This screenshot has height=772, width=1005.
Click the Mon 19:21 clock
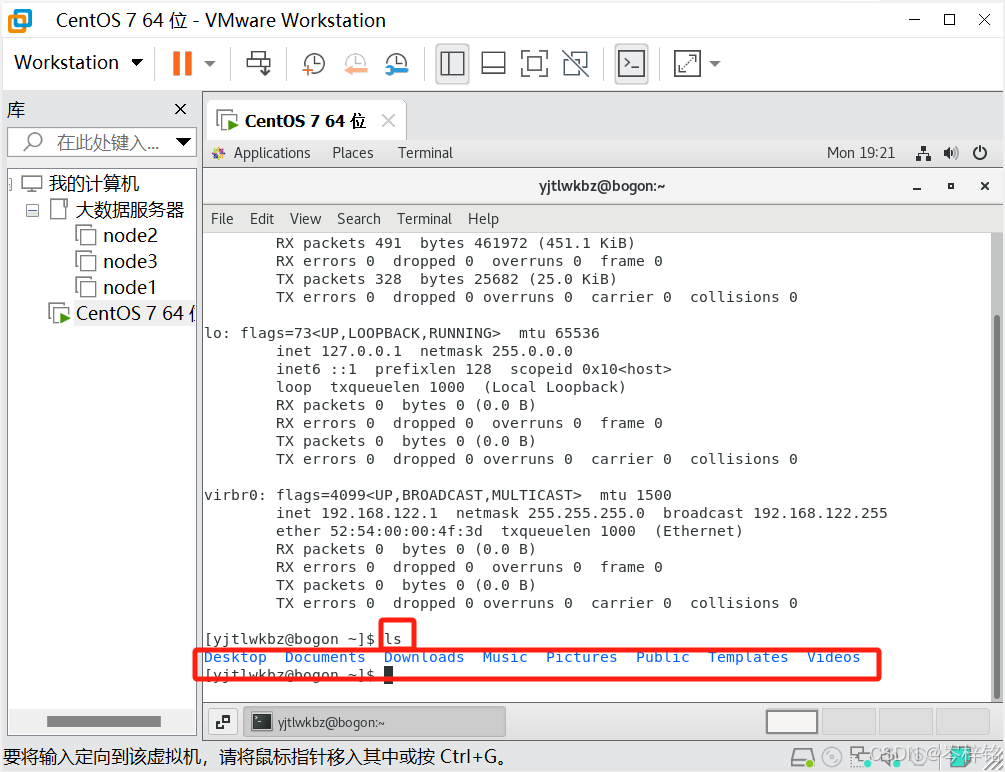coord(861,153)
